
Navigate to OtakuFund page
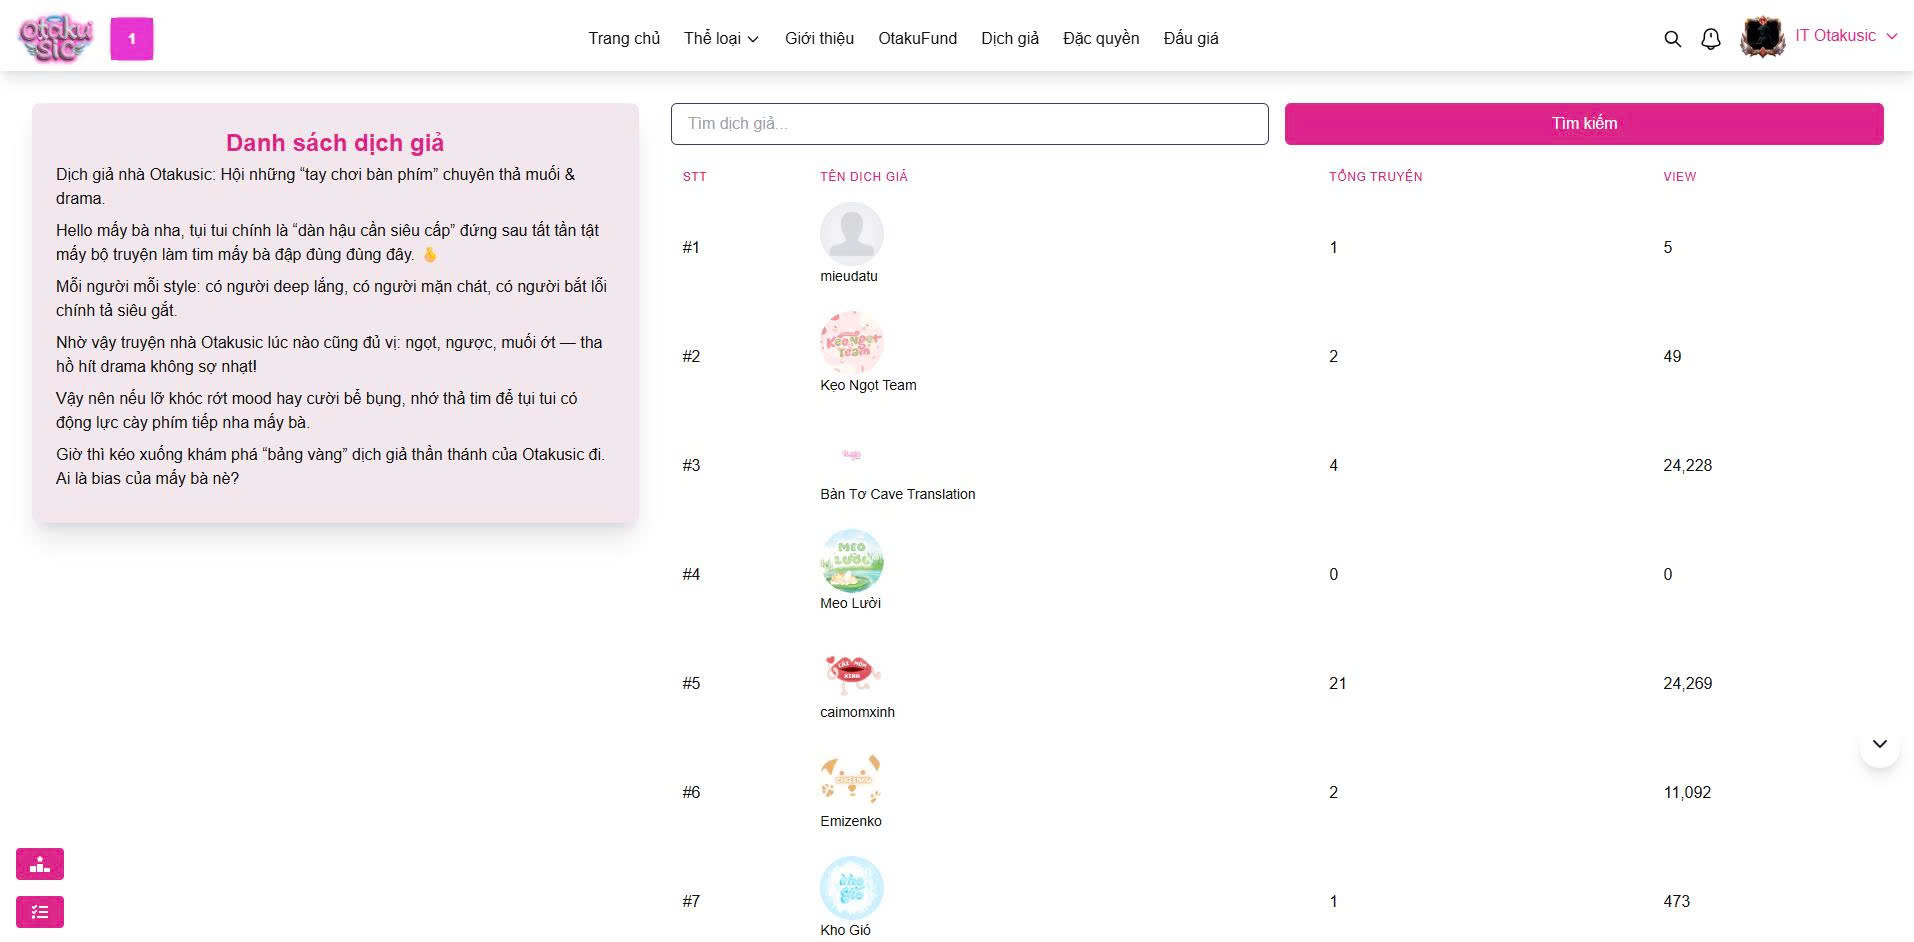tap(917, 39)
